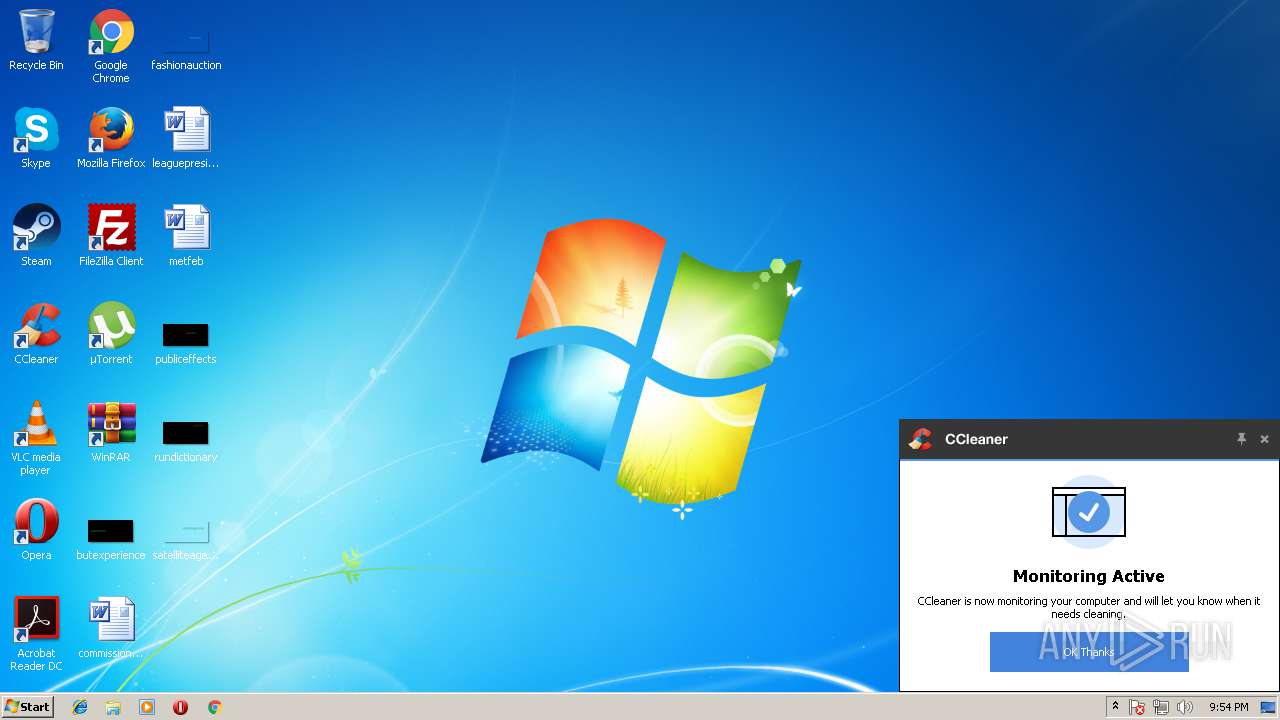Select the rundictionary desktop file

(x=186, y=440)
